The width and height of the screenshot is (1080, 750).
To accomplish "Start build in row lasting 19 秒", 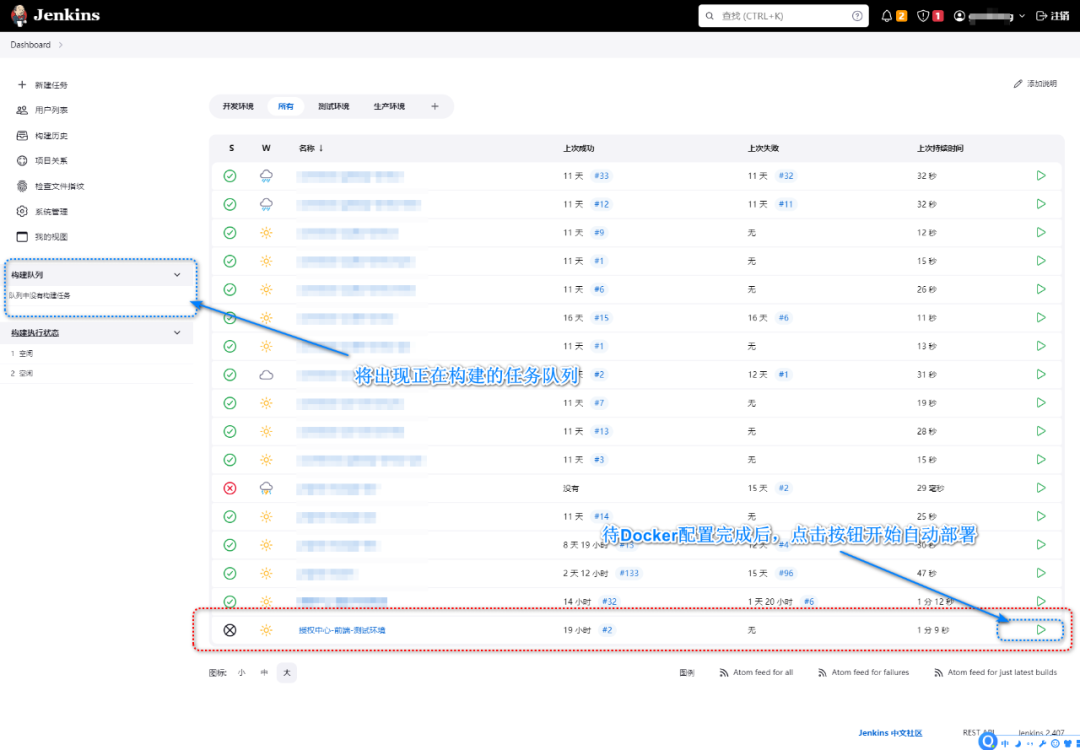I will click(1041, 402).
